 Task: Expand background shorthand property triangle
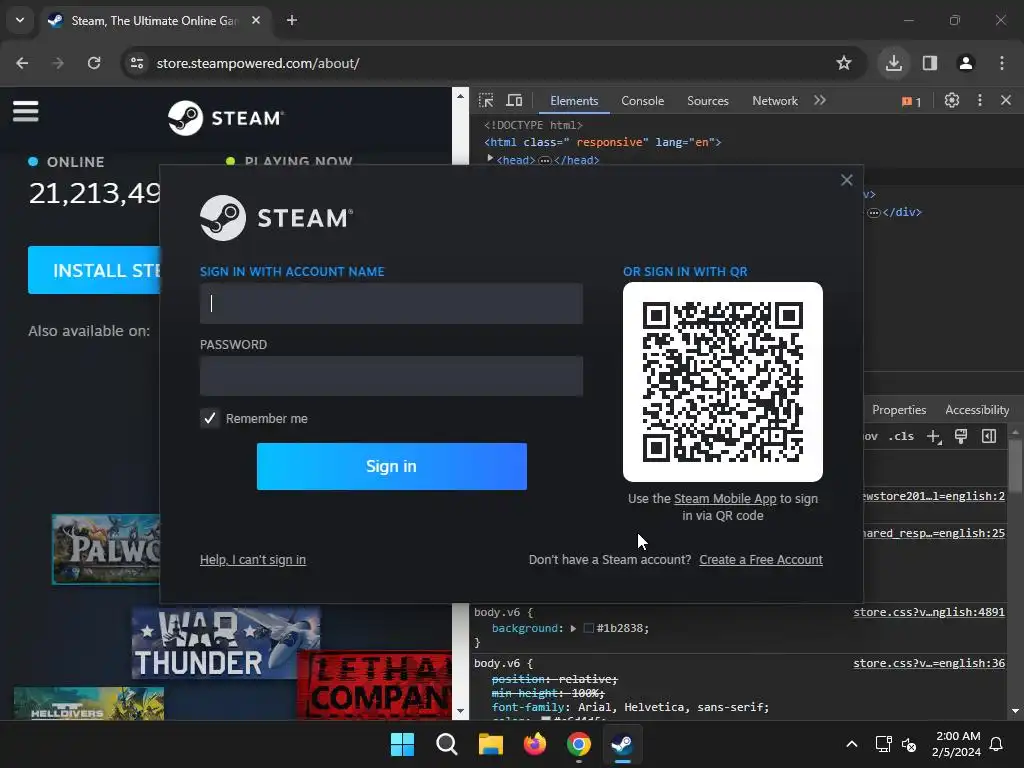coord(573,628)
